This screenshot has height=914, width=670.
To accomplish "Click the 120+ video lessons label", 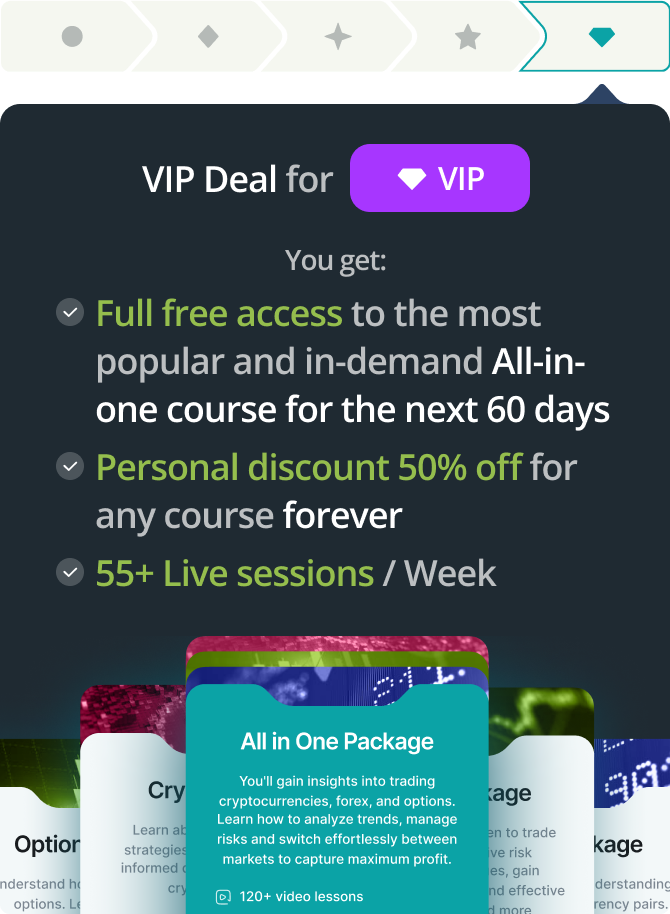I will tap(301, 897).
